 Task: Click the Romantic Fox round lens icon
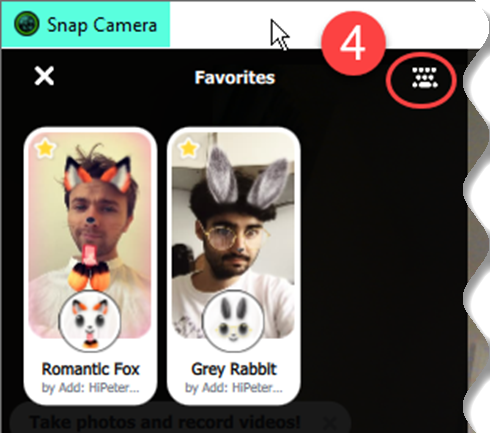tap(90, 321)
